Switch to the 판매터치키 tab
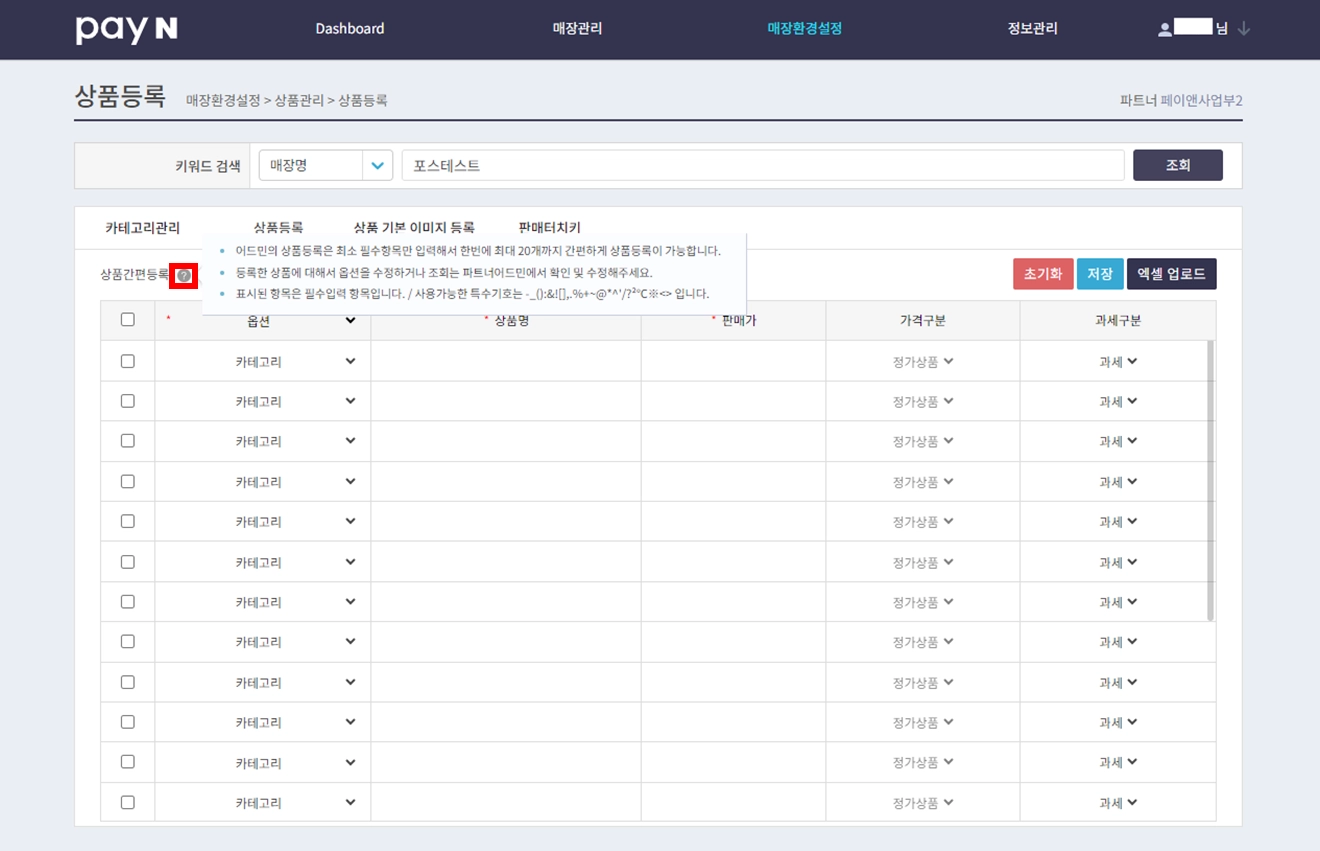 point(550,228)
